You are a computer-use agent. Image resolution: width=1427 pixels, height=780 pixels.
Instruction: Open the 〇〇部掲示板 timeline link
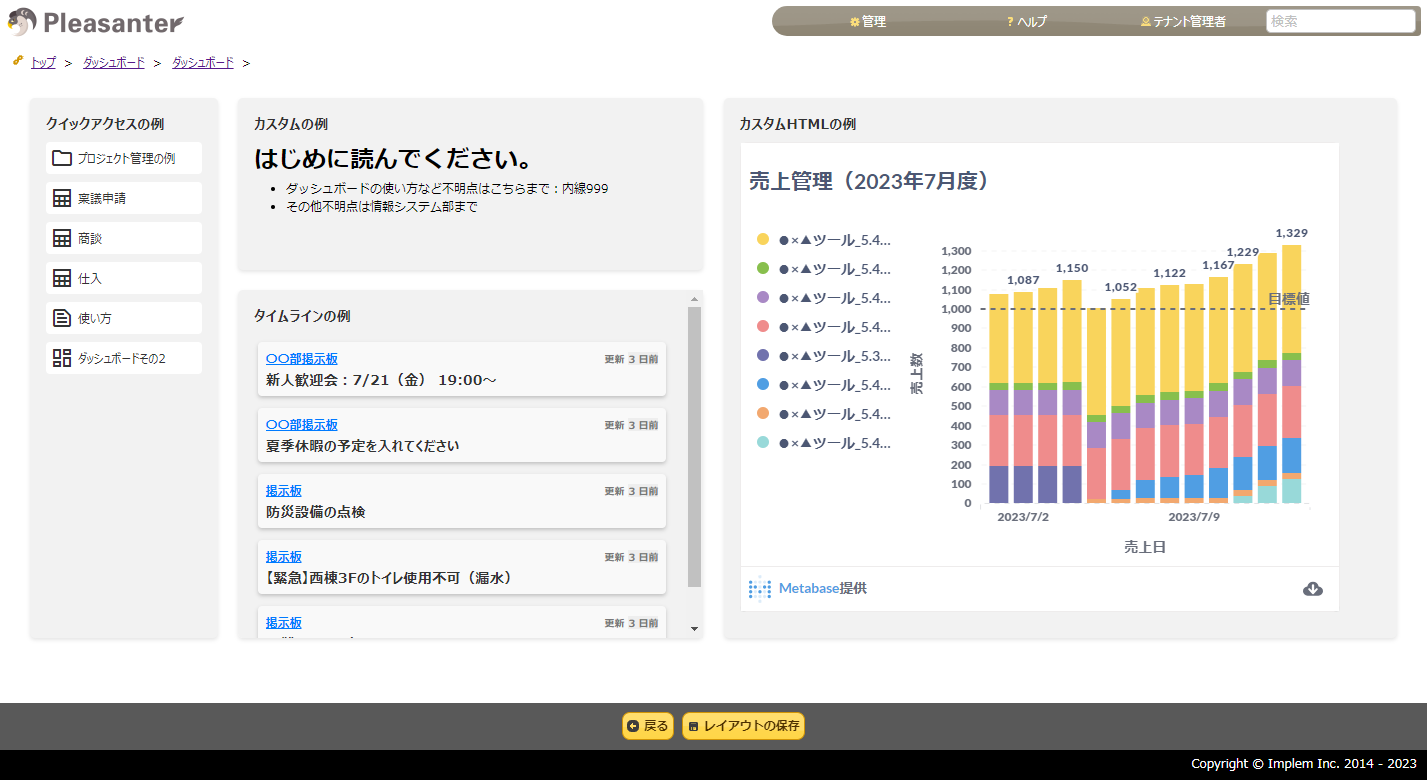coord(303,358)
